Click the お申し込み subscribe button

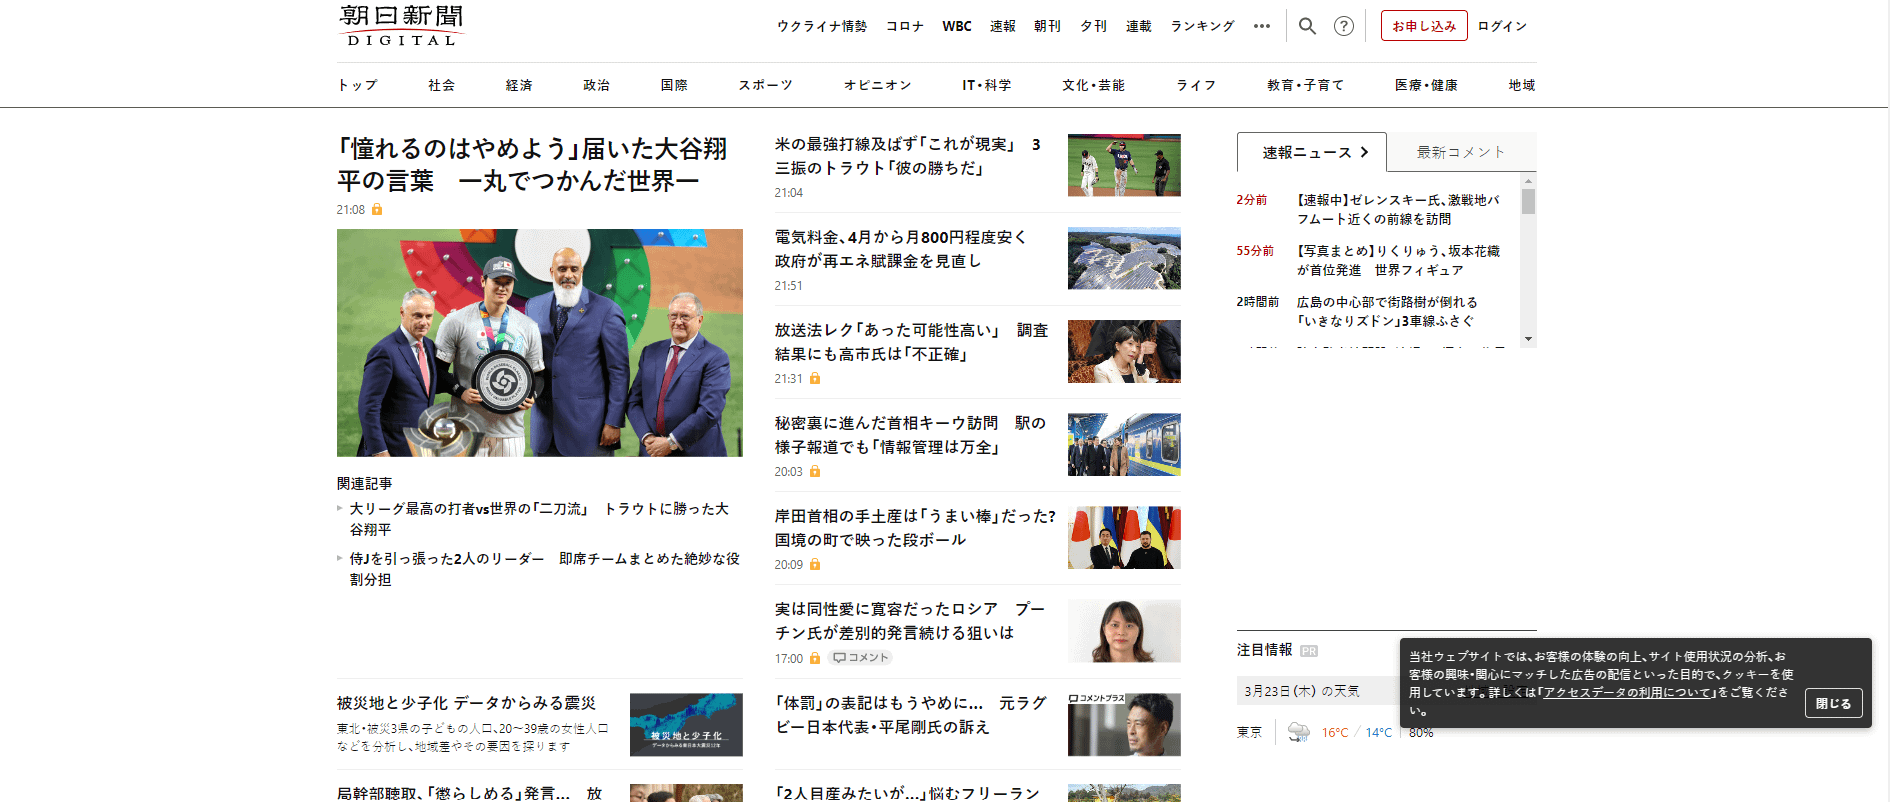[x=1424, y=26]
